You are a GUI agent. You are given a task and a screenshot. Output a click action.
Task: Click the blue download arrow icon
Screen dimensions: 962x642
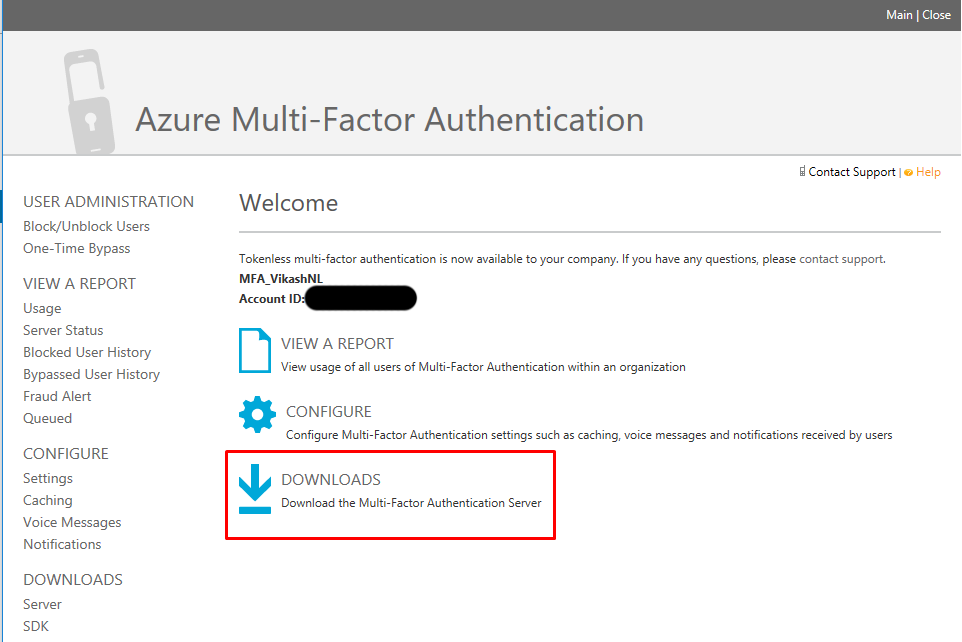pos(255,489)
